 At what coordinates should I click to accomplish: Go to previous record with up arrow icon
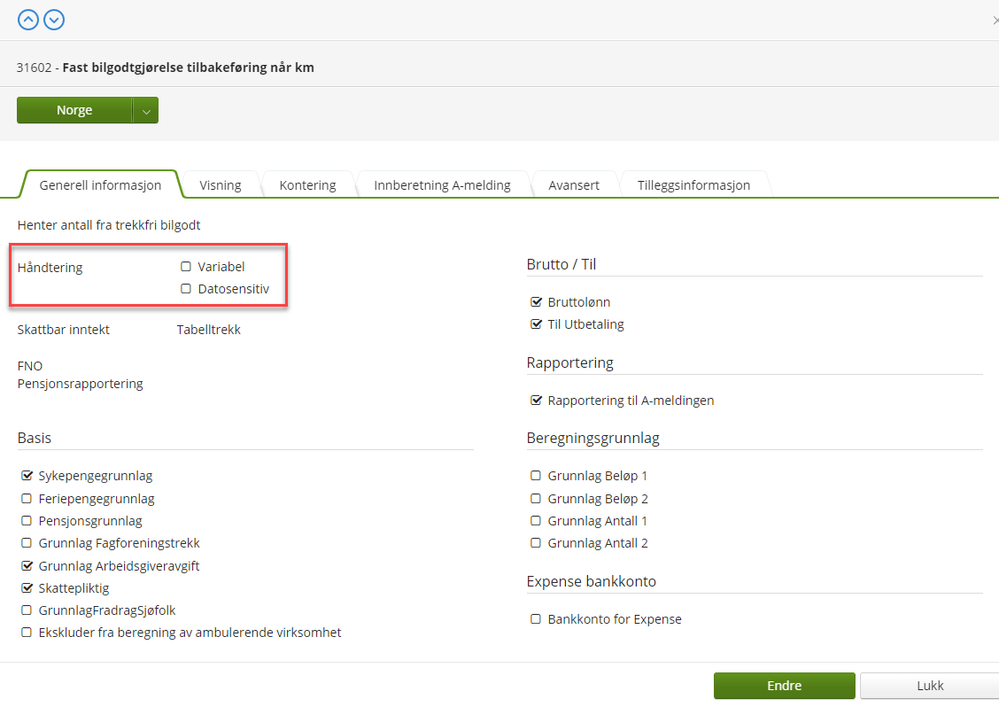[28, 20]
